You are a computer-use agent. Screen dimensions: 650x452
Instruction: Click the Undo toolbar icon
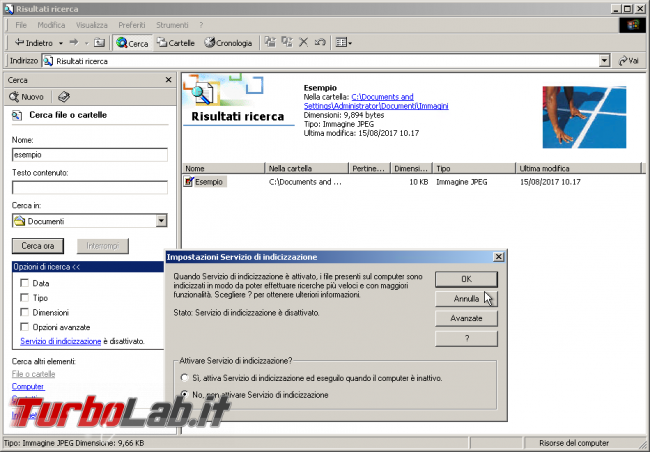pyautogui.click(x=320, y=42)
